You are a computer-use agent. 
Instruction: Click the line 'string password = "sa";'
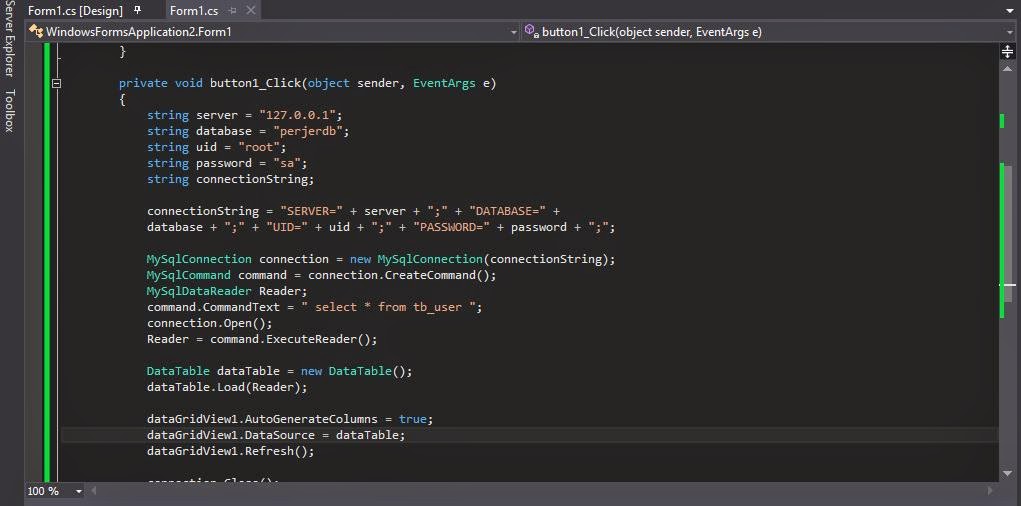tap(227, 163)
